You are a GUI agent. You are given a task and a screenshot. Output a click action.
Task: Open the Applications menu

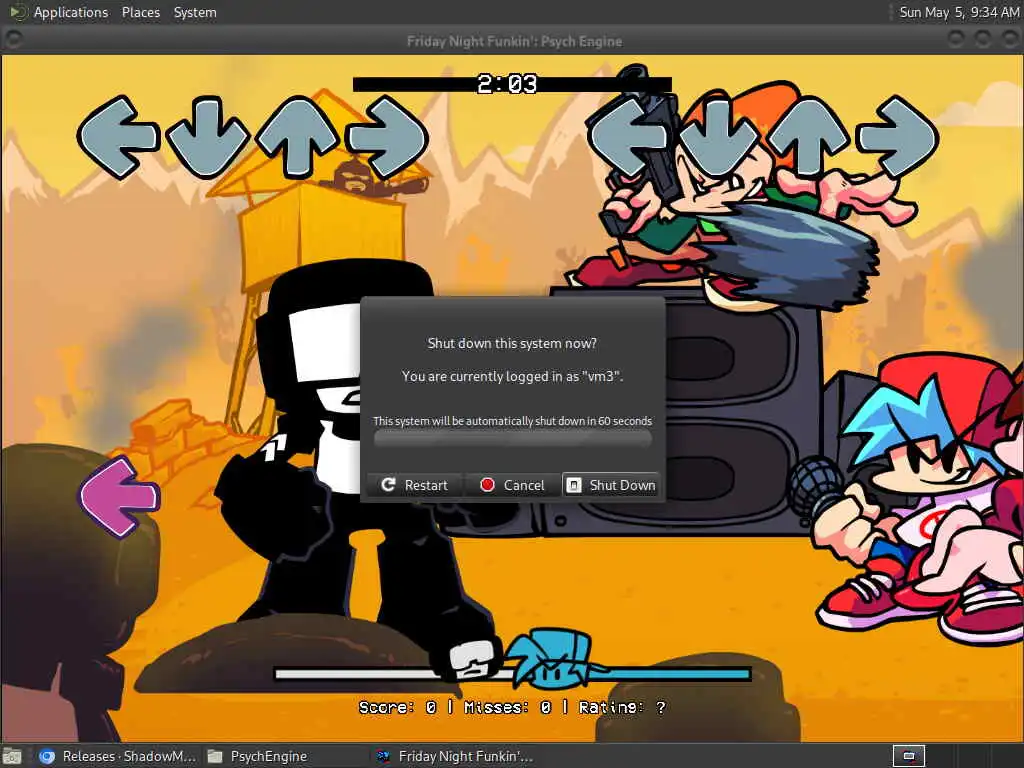click(x=71, y=12)
